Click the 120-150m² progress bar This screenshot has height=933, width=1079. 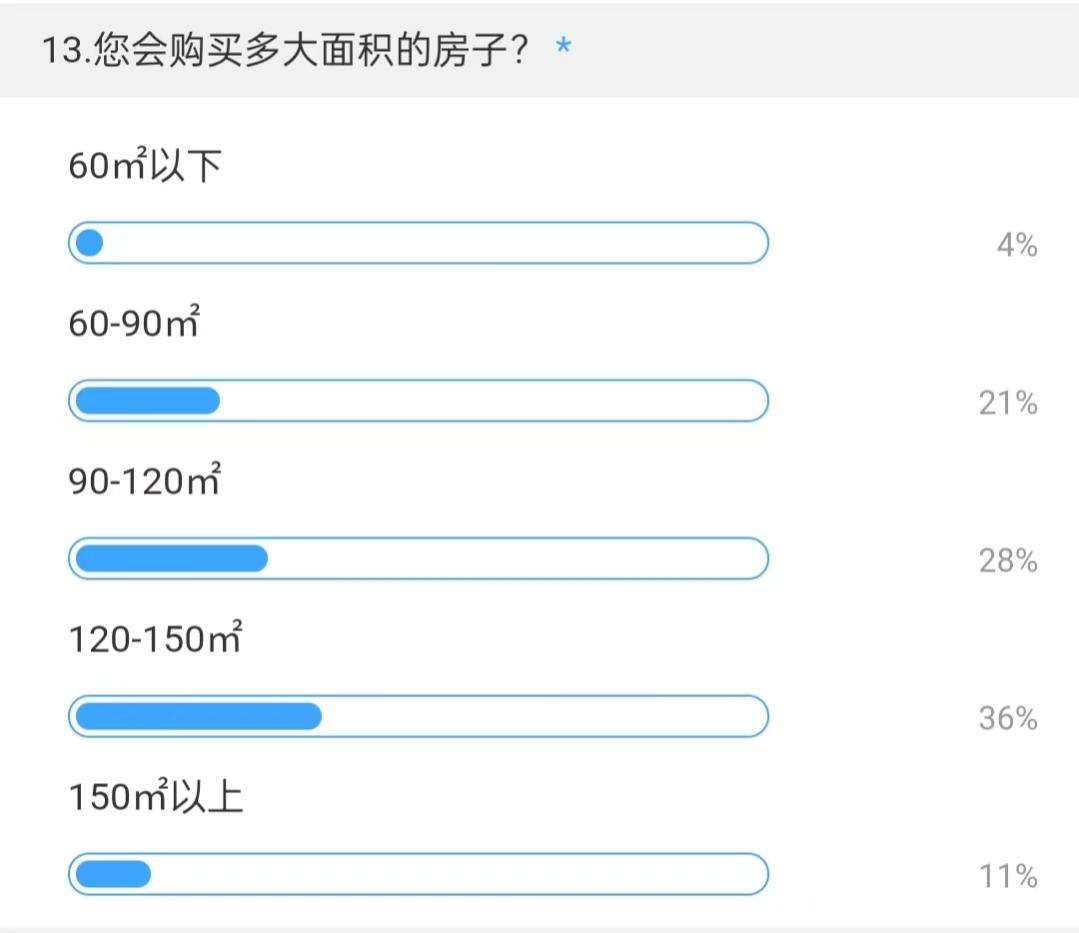418,716
